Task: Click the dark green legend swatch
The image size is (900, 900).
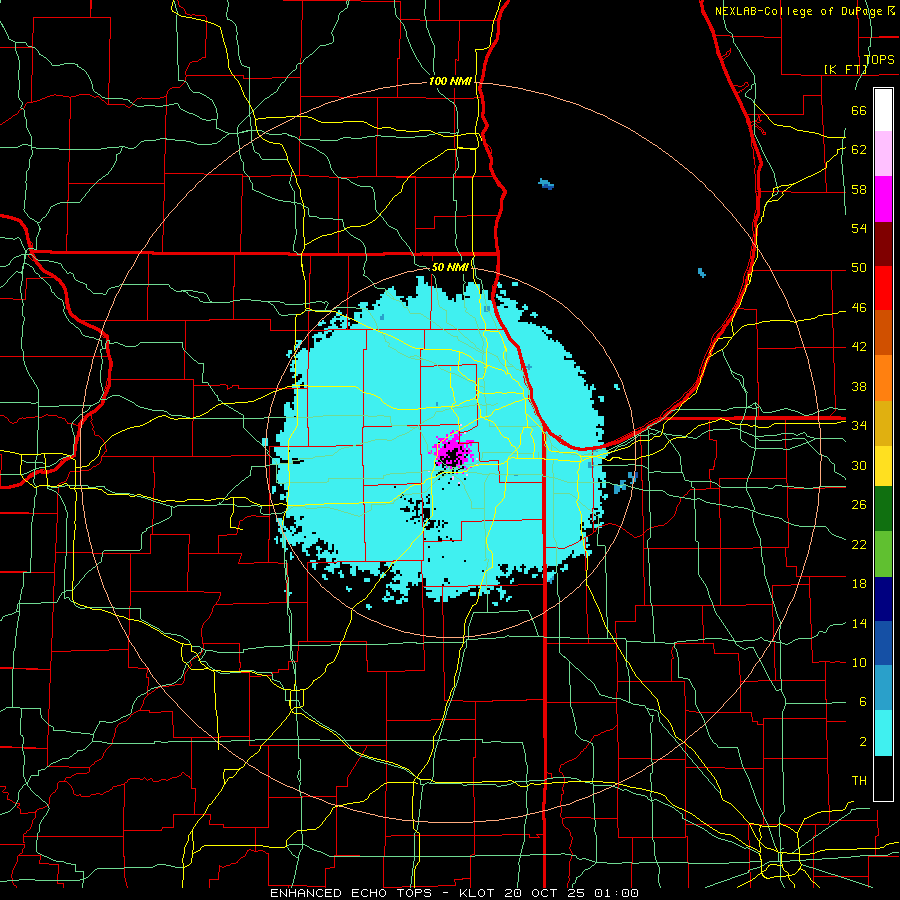Action: coord(883,509)
